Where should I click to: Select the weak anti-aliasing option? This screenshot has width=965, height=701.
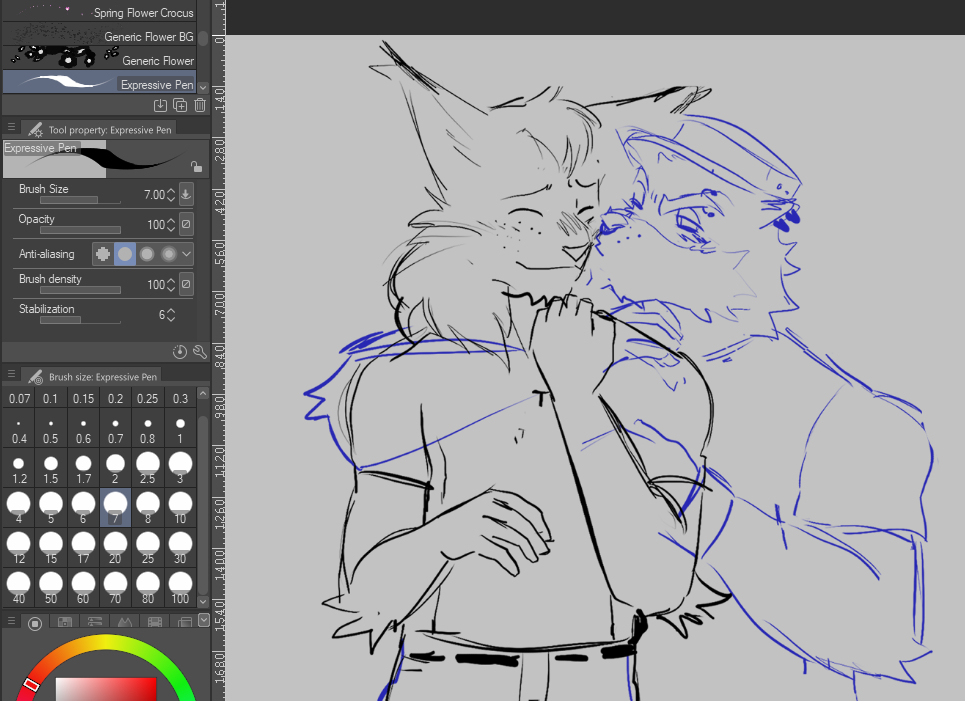(124, 254)
